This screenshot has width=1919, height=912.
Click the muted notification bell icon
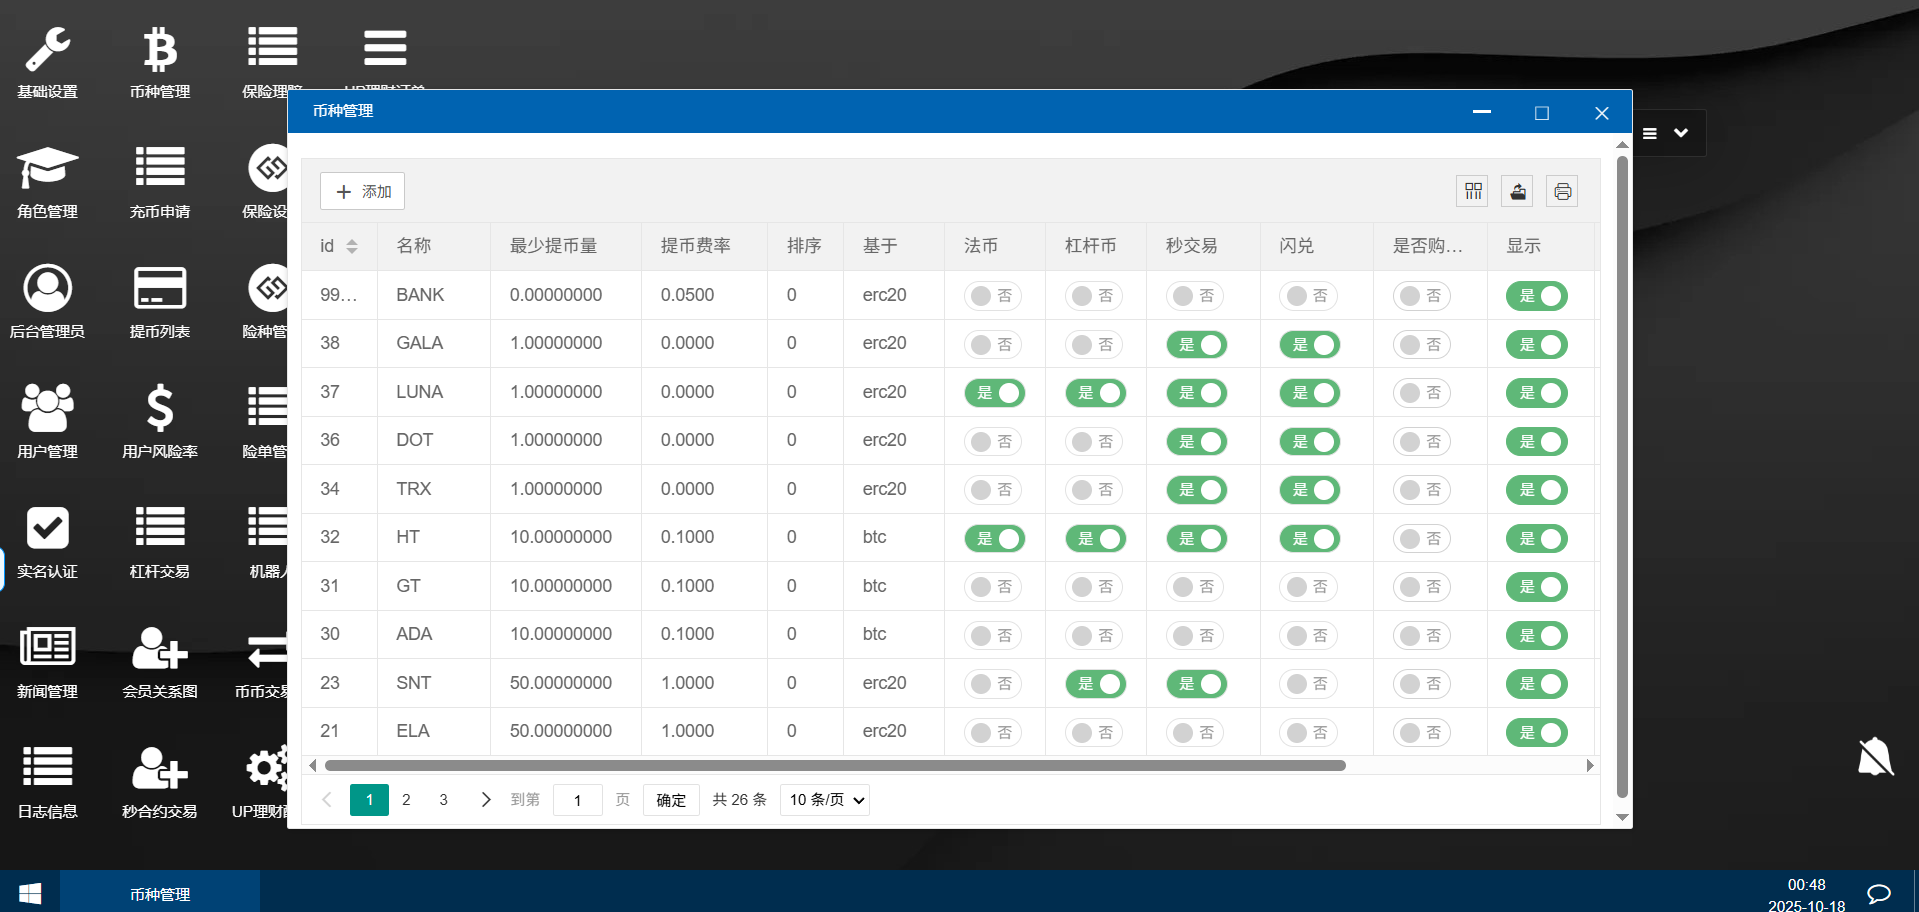click(1875, 757)
